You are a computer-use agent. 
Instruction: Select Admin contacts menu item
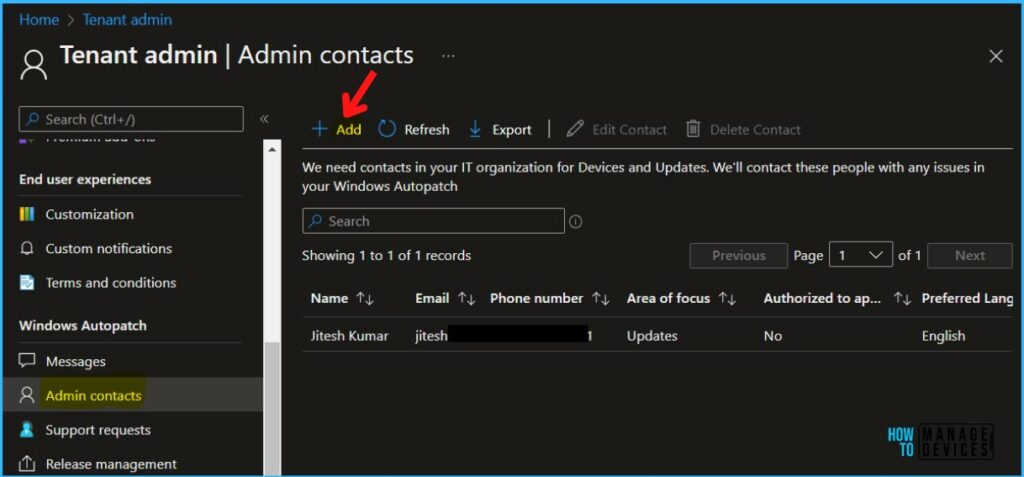click(93, 395)
